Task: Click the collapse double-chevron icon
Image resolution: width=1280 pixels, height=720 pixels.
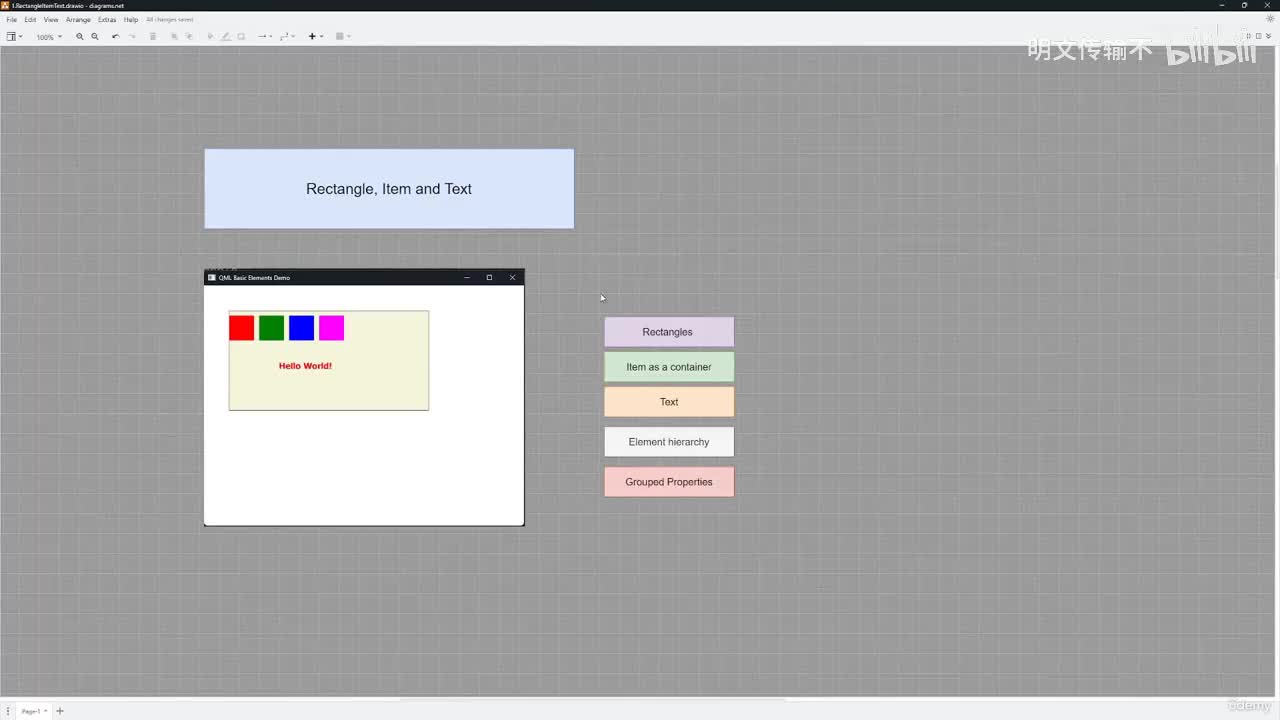Action: [1270, 36]
